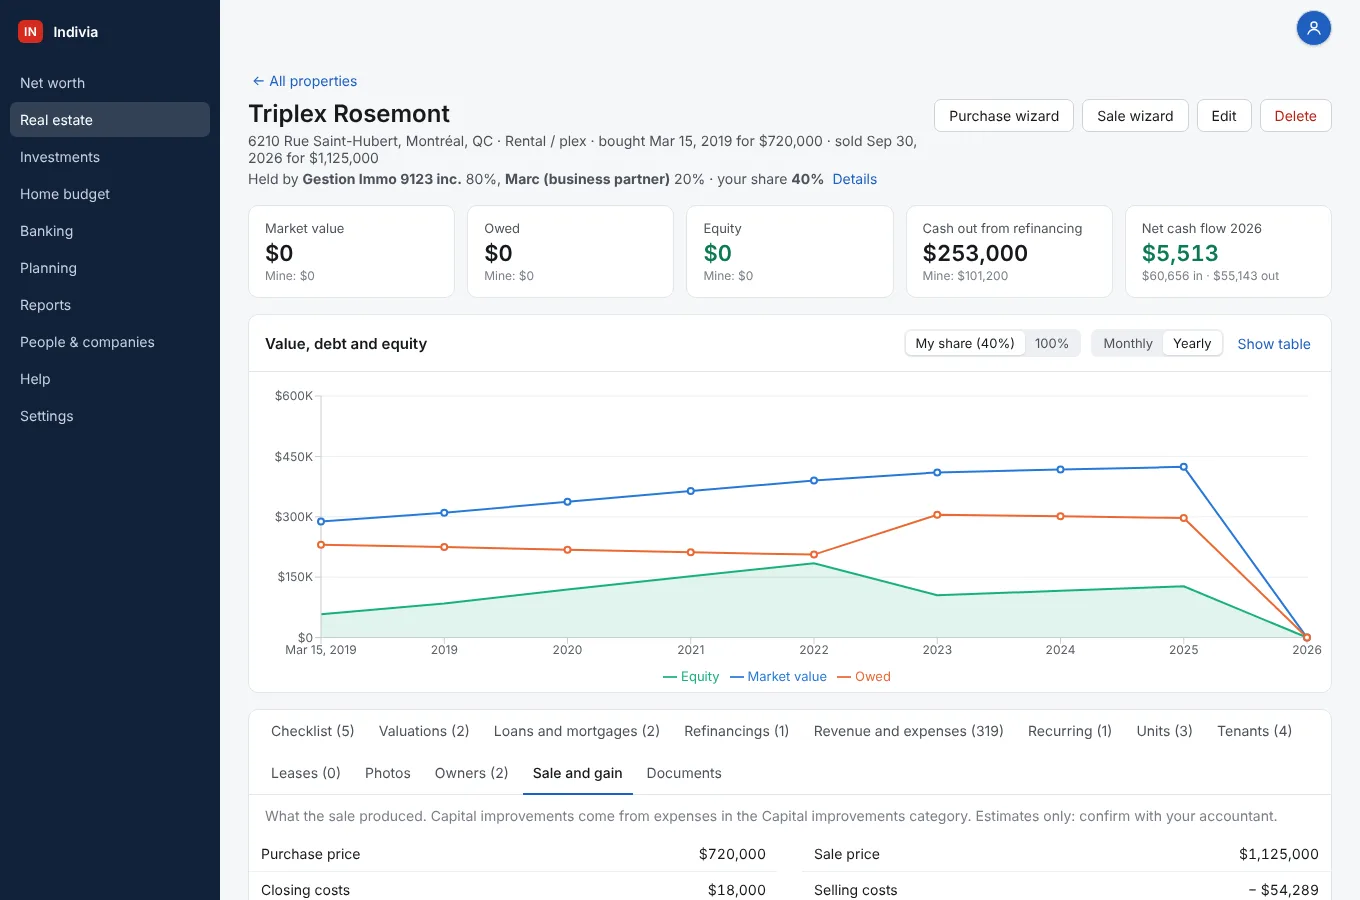The width and height of the screenshot is (1360, 900).
Task: Switch to the Units (3) tab
Action: [1165, 731]
